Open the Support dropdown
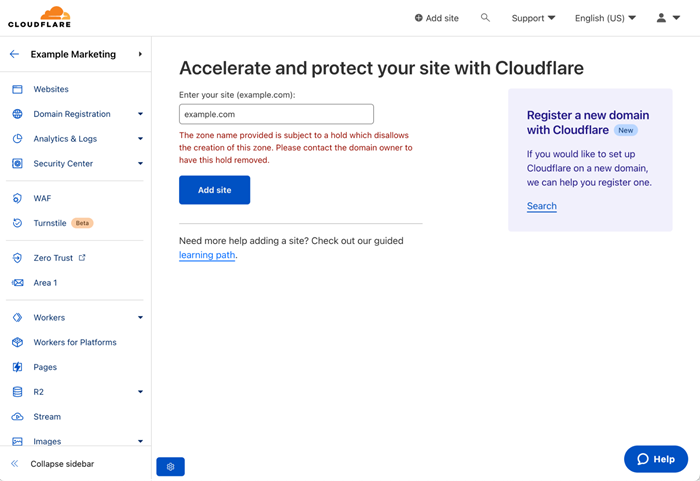This screenshot has height=481, width=700. [533, 18]
